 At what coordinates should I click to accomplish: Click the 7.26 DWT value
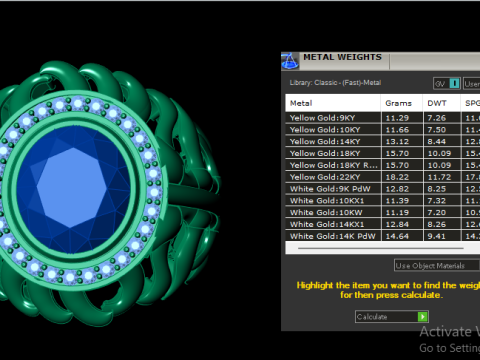tap(436, 118)
